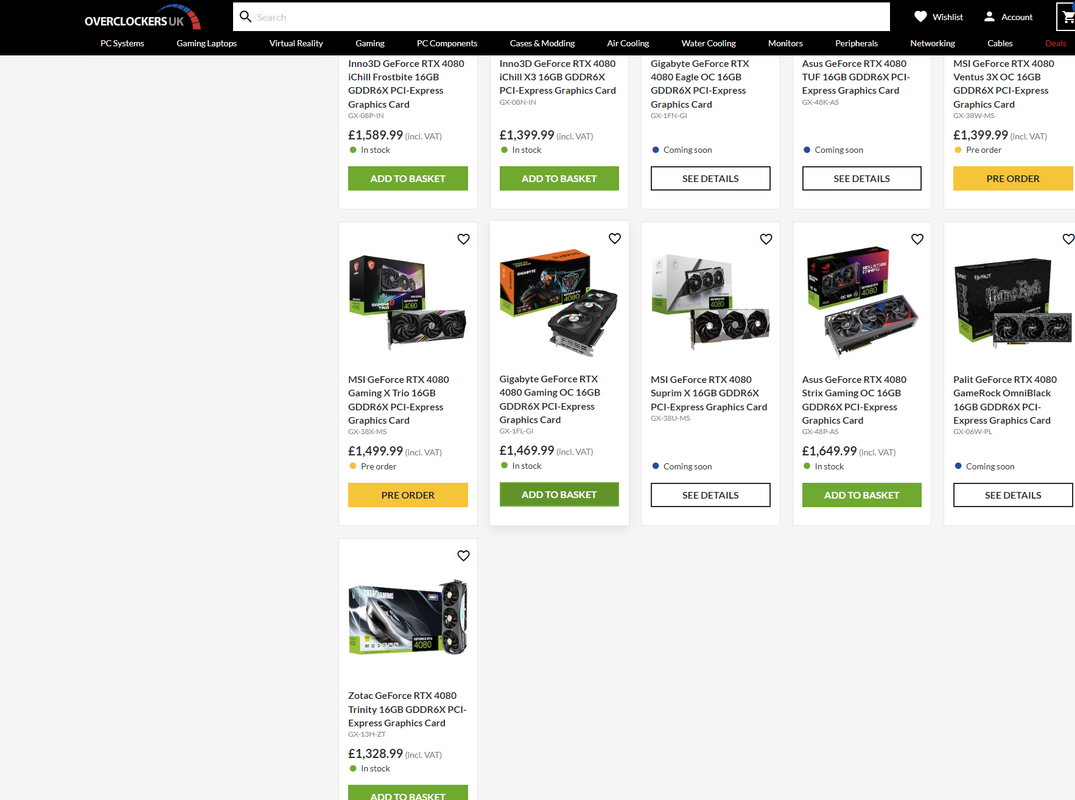Open the Monitors menu

coord(786,43)
